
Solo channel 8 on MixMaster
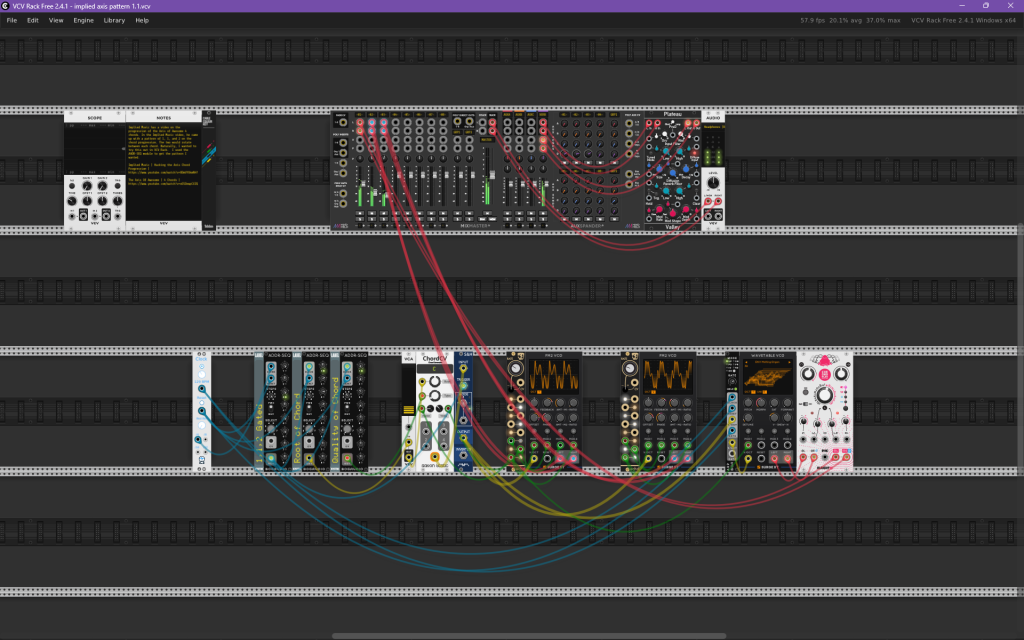tap(443, 219)
